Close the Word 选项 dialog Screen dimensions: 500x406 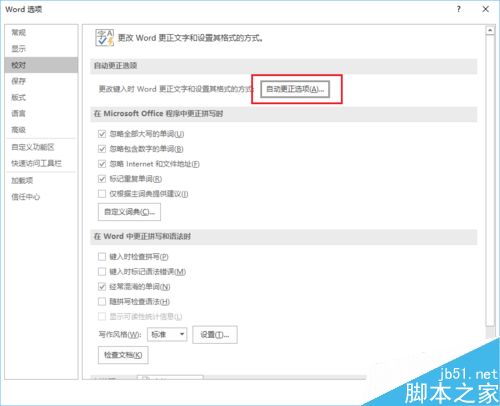486,9
